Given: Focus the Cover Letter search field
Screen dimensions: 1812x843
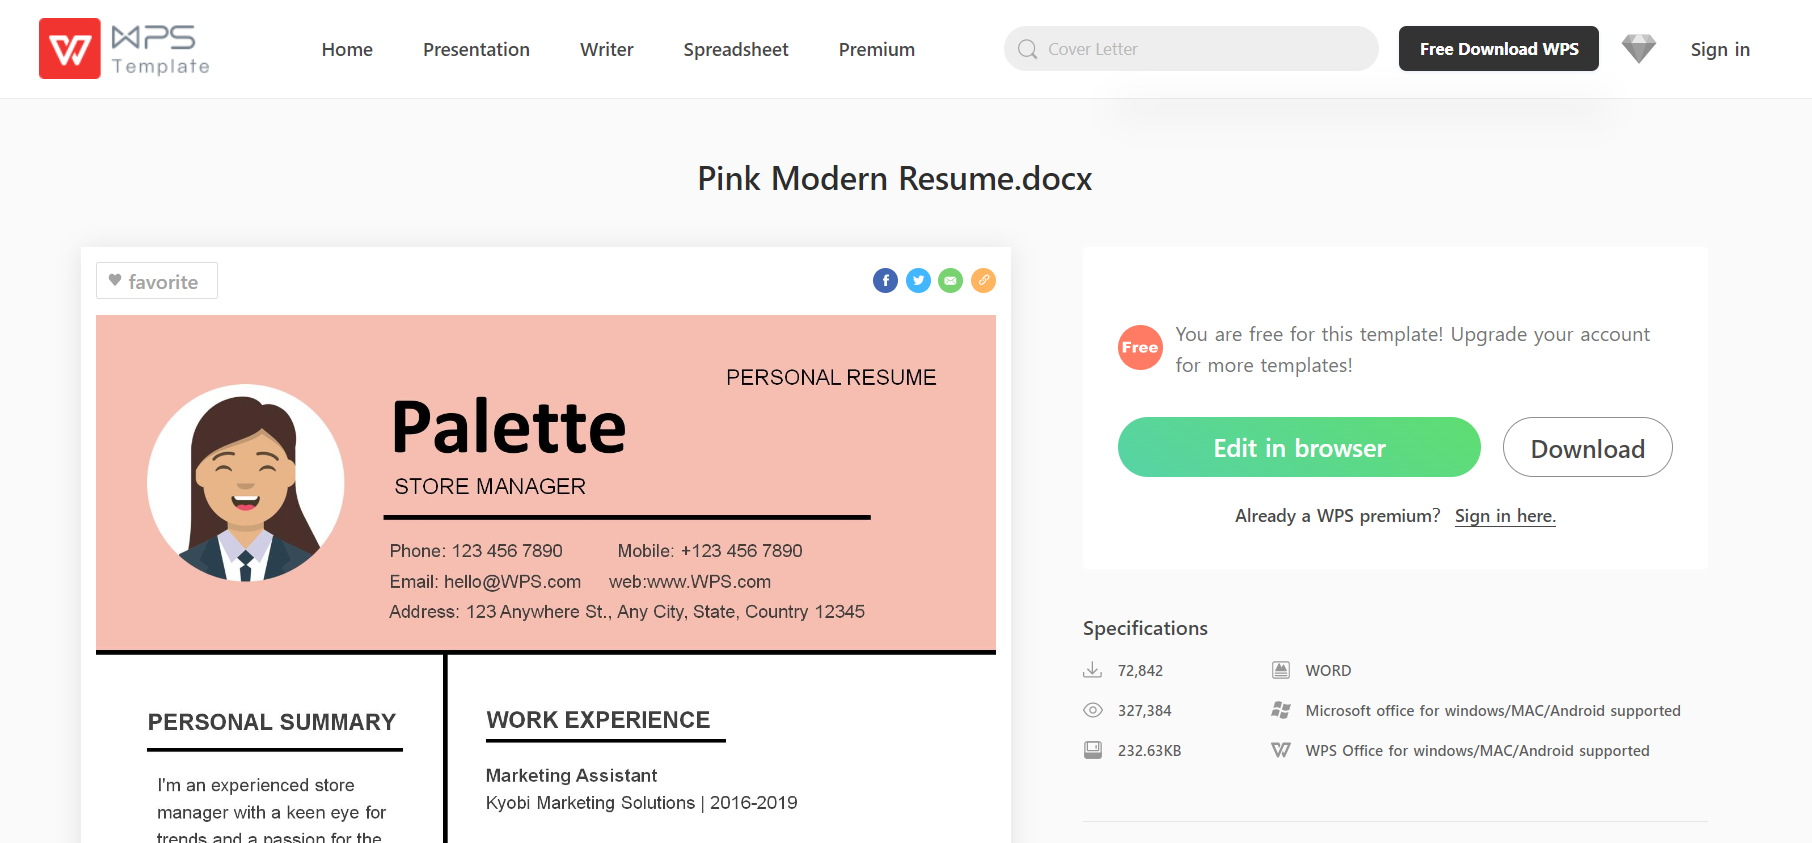Looking at the screenshot, I should point(1191,49).
